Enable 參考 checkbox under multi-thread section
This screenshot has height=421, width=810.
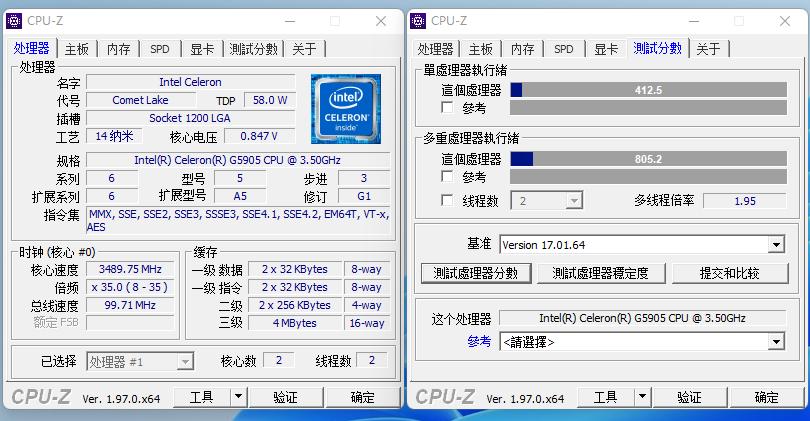[x=447, y=177]
